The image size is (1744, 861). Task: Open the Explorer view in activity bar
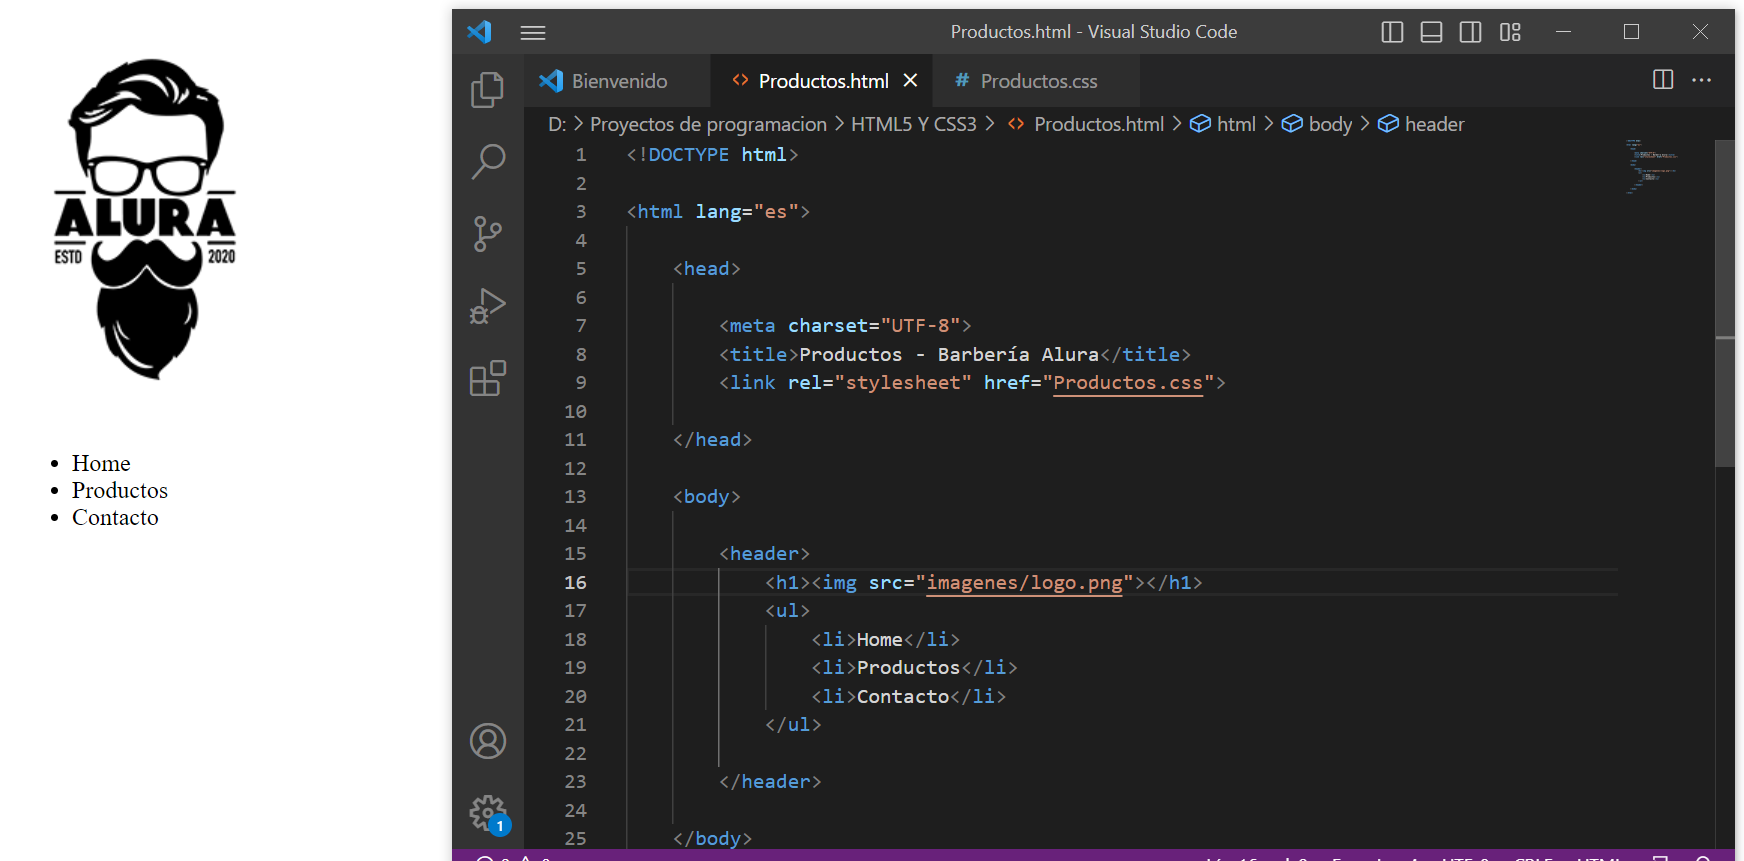coord(488,89)
